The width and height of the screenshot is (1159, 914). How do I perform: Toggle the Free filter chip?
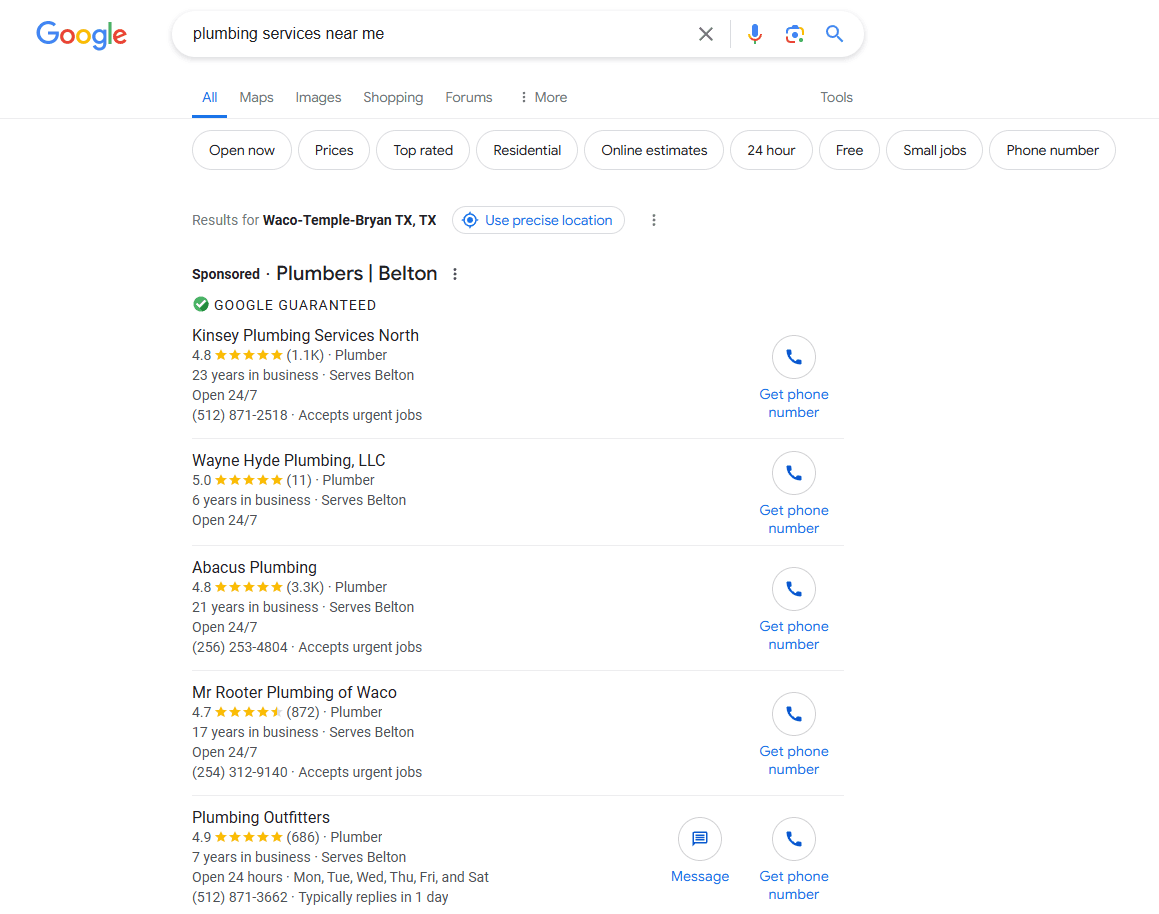click(849, 150)
